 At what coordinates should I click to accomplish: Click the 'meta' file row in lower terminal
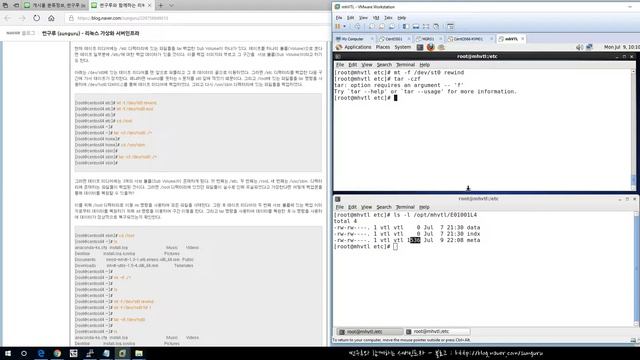coord(407,240)
